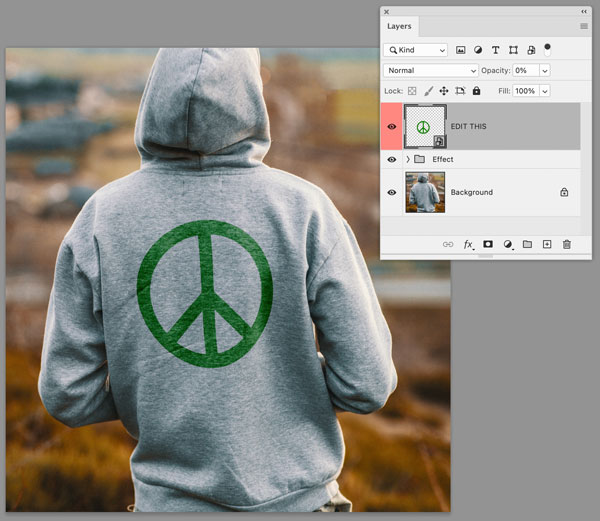Select the Layers tab
The height and width of the screenshot is (521, 600).
[399, 26]
